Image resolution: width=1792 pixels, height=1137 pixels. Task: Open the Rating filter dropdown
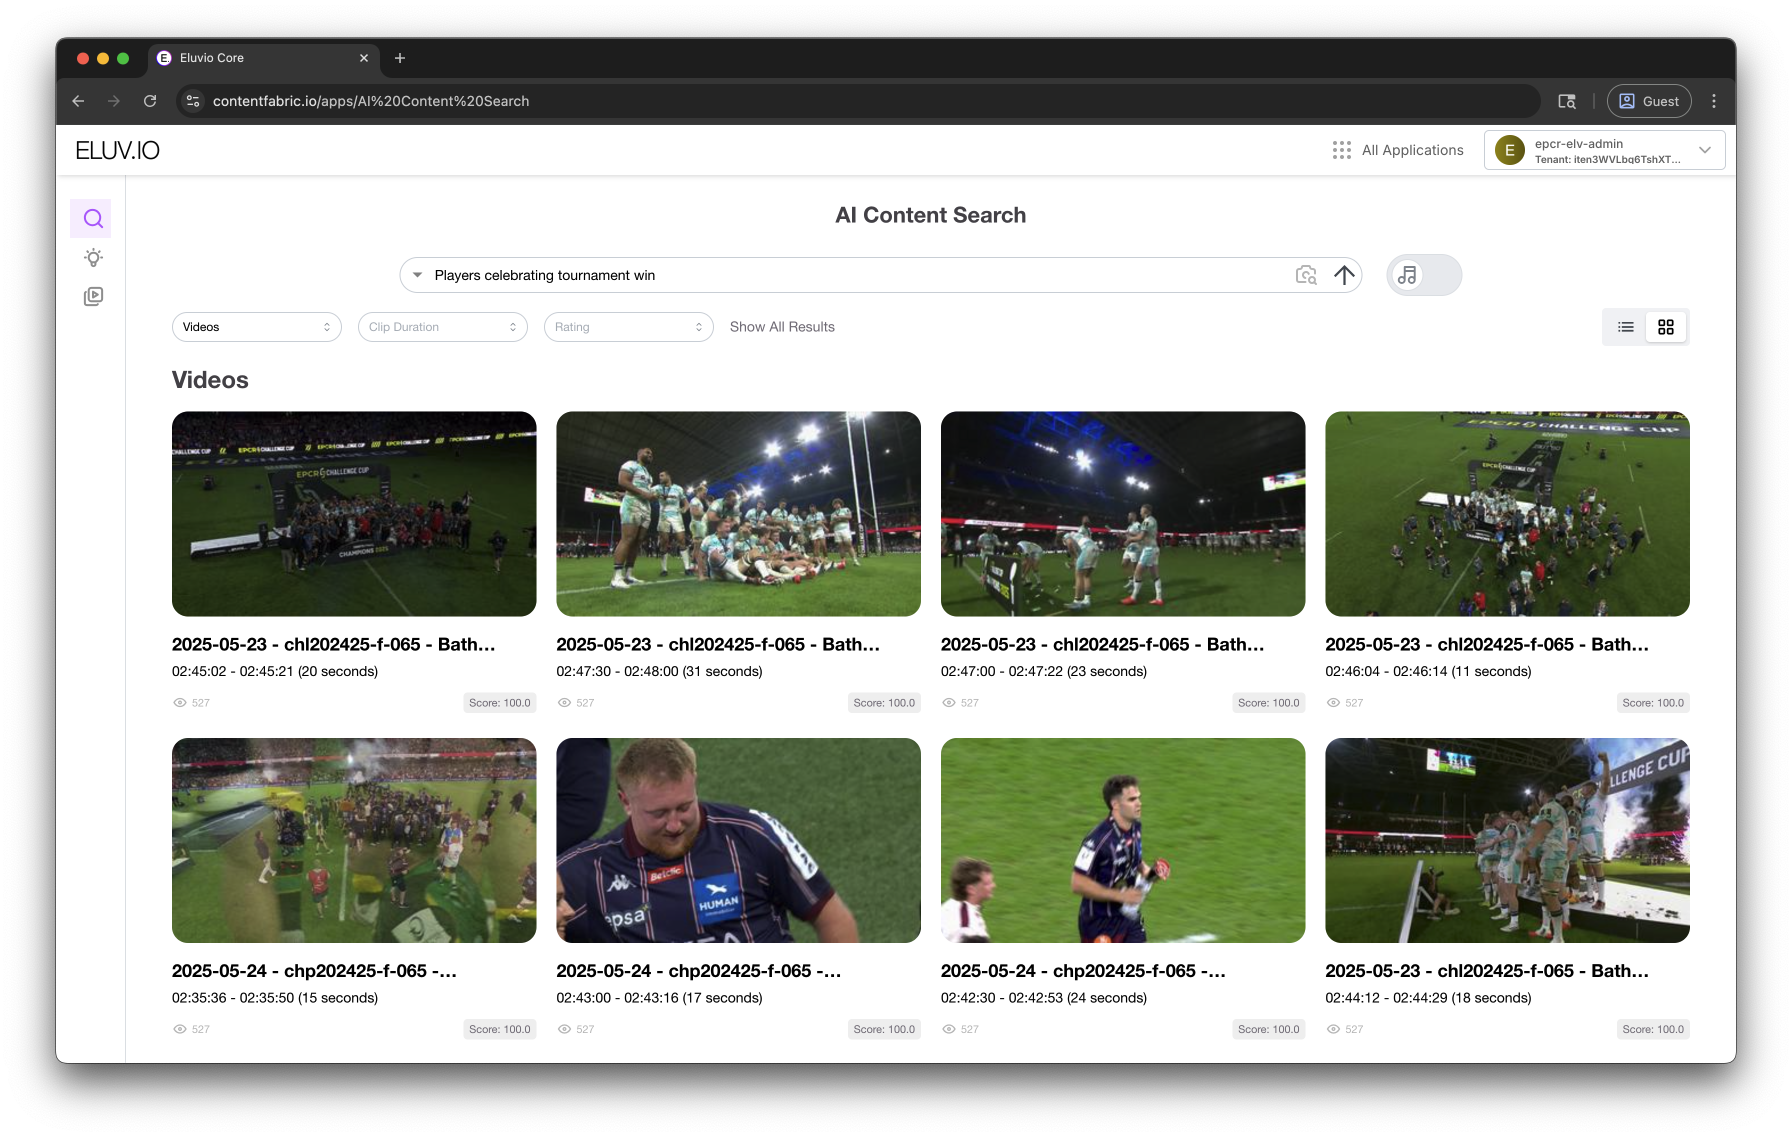tap(628, 327)
